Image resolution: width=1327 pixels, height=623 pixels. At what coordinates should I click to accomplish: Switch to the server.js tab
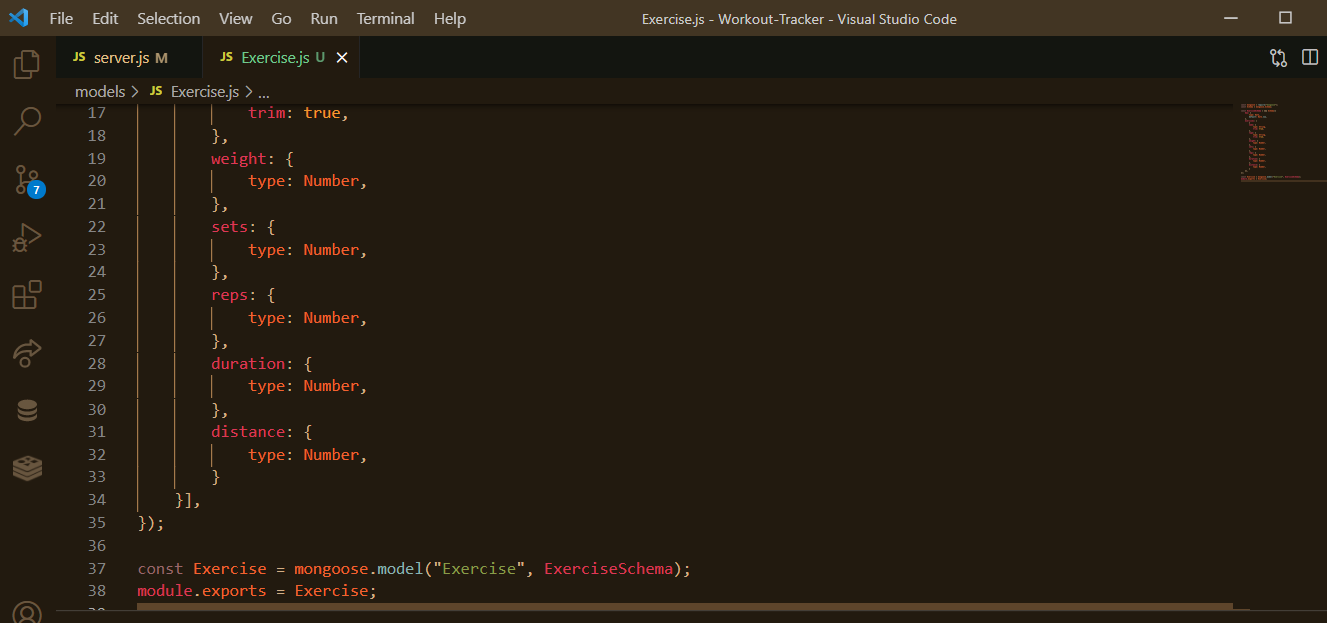129,58
